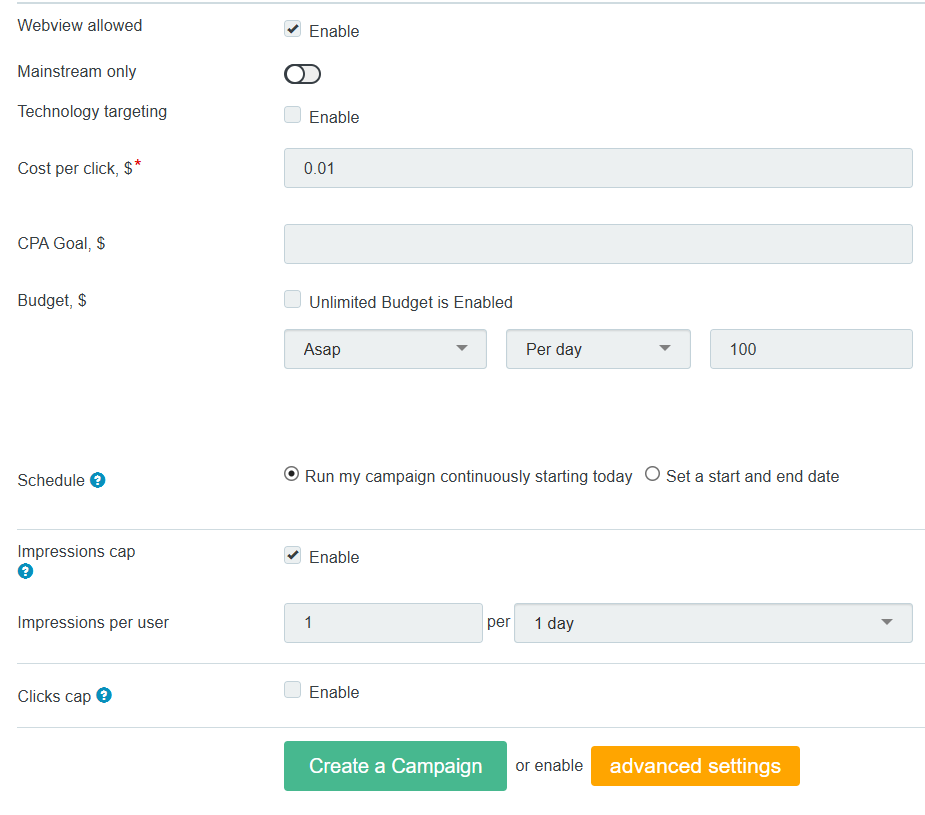This screenshot has height=815, width=925.
Task: Click the Schedule help question-mark icon
Action: tap(98, 480)
